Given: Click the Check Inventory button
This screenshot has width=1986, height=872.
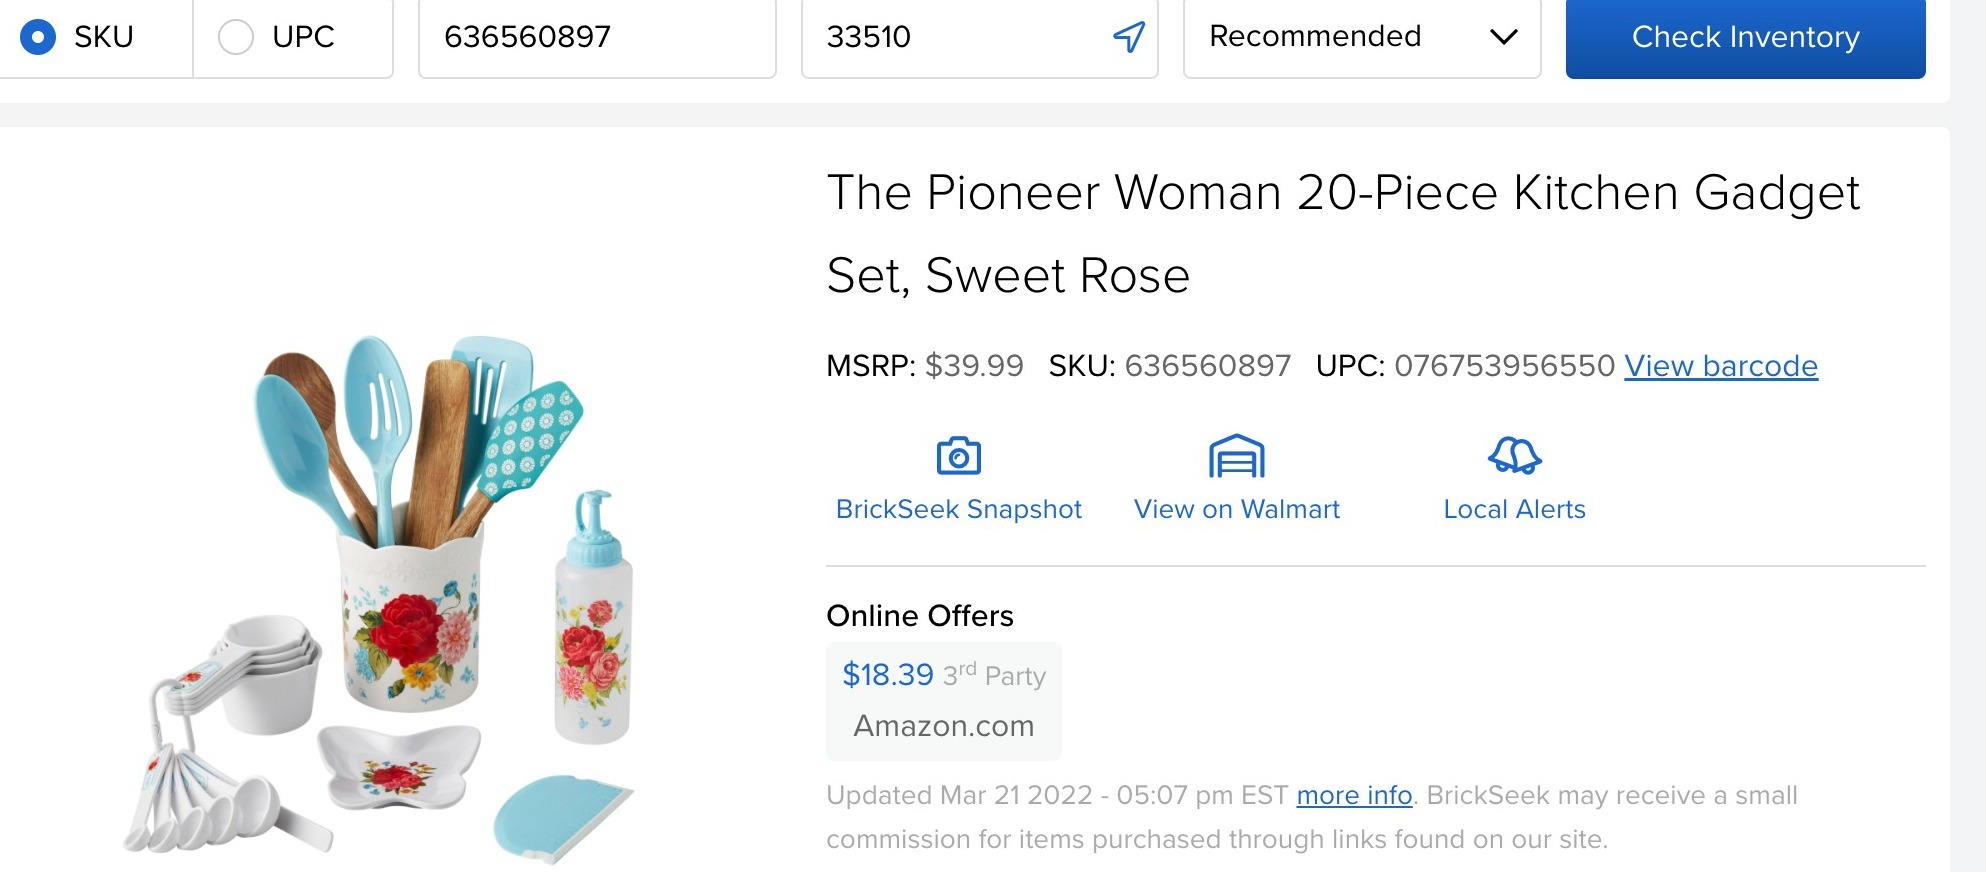Looking at the screenshot, I should [1745, 38].
